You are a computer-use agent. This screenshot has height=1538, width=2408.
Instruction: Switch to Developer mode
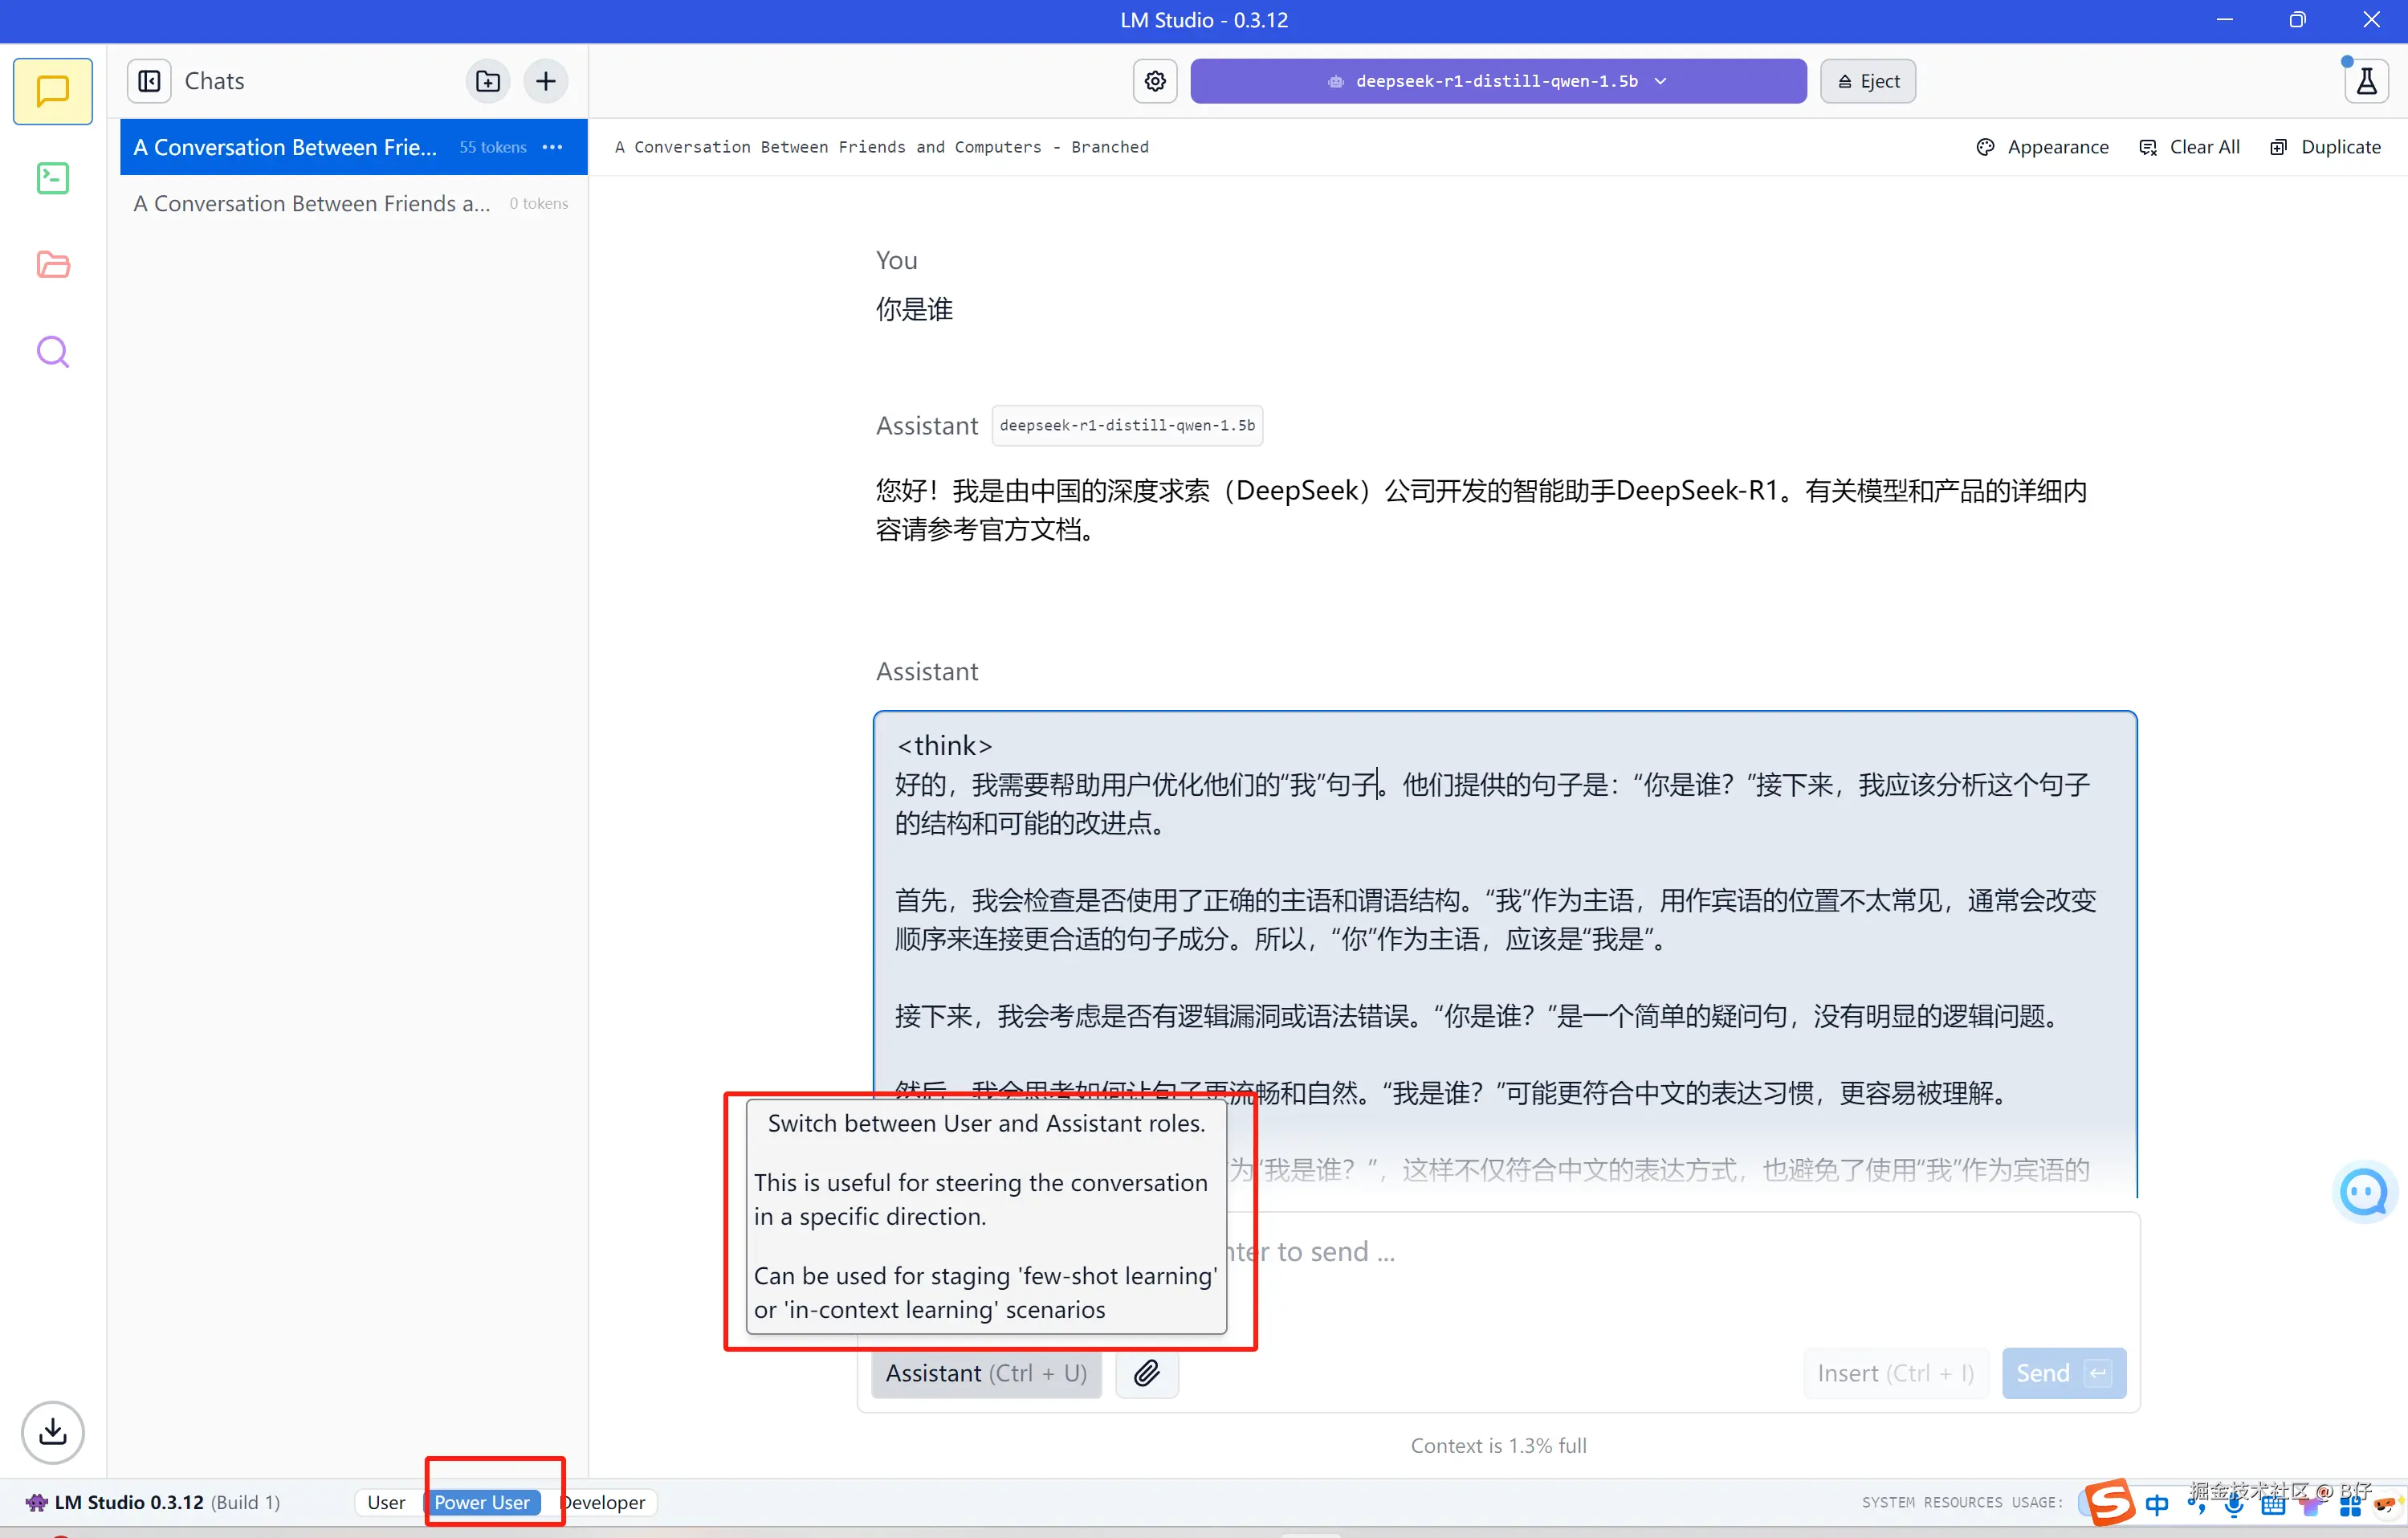605,1502
